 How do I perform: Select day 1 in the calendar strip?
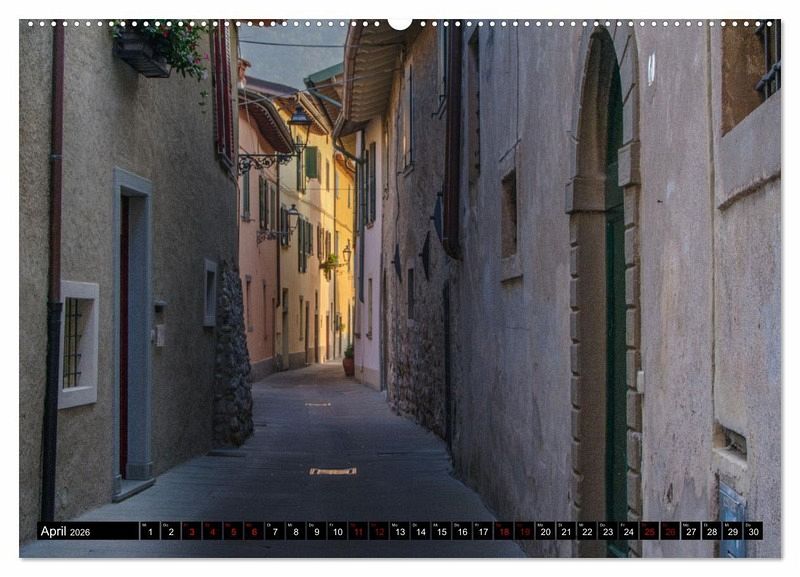[149, 531]
